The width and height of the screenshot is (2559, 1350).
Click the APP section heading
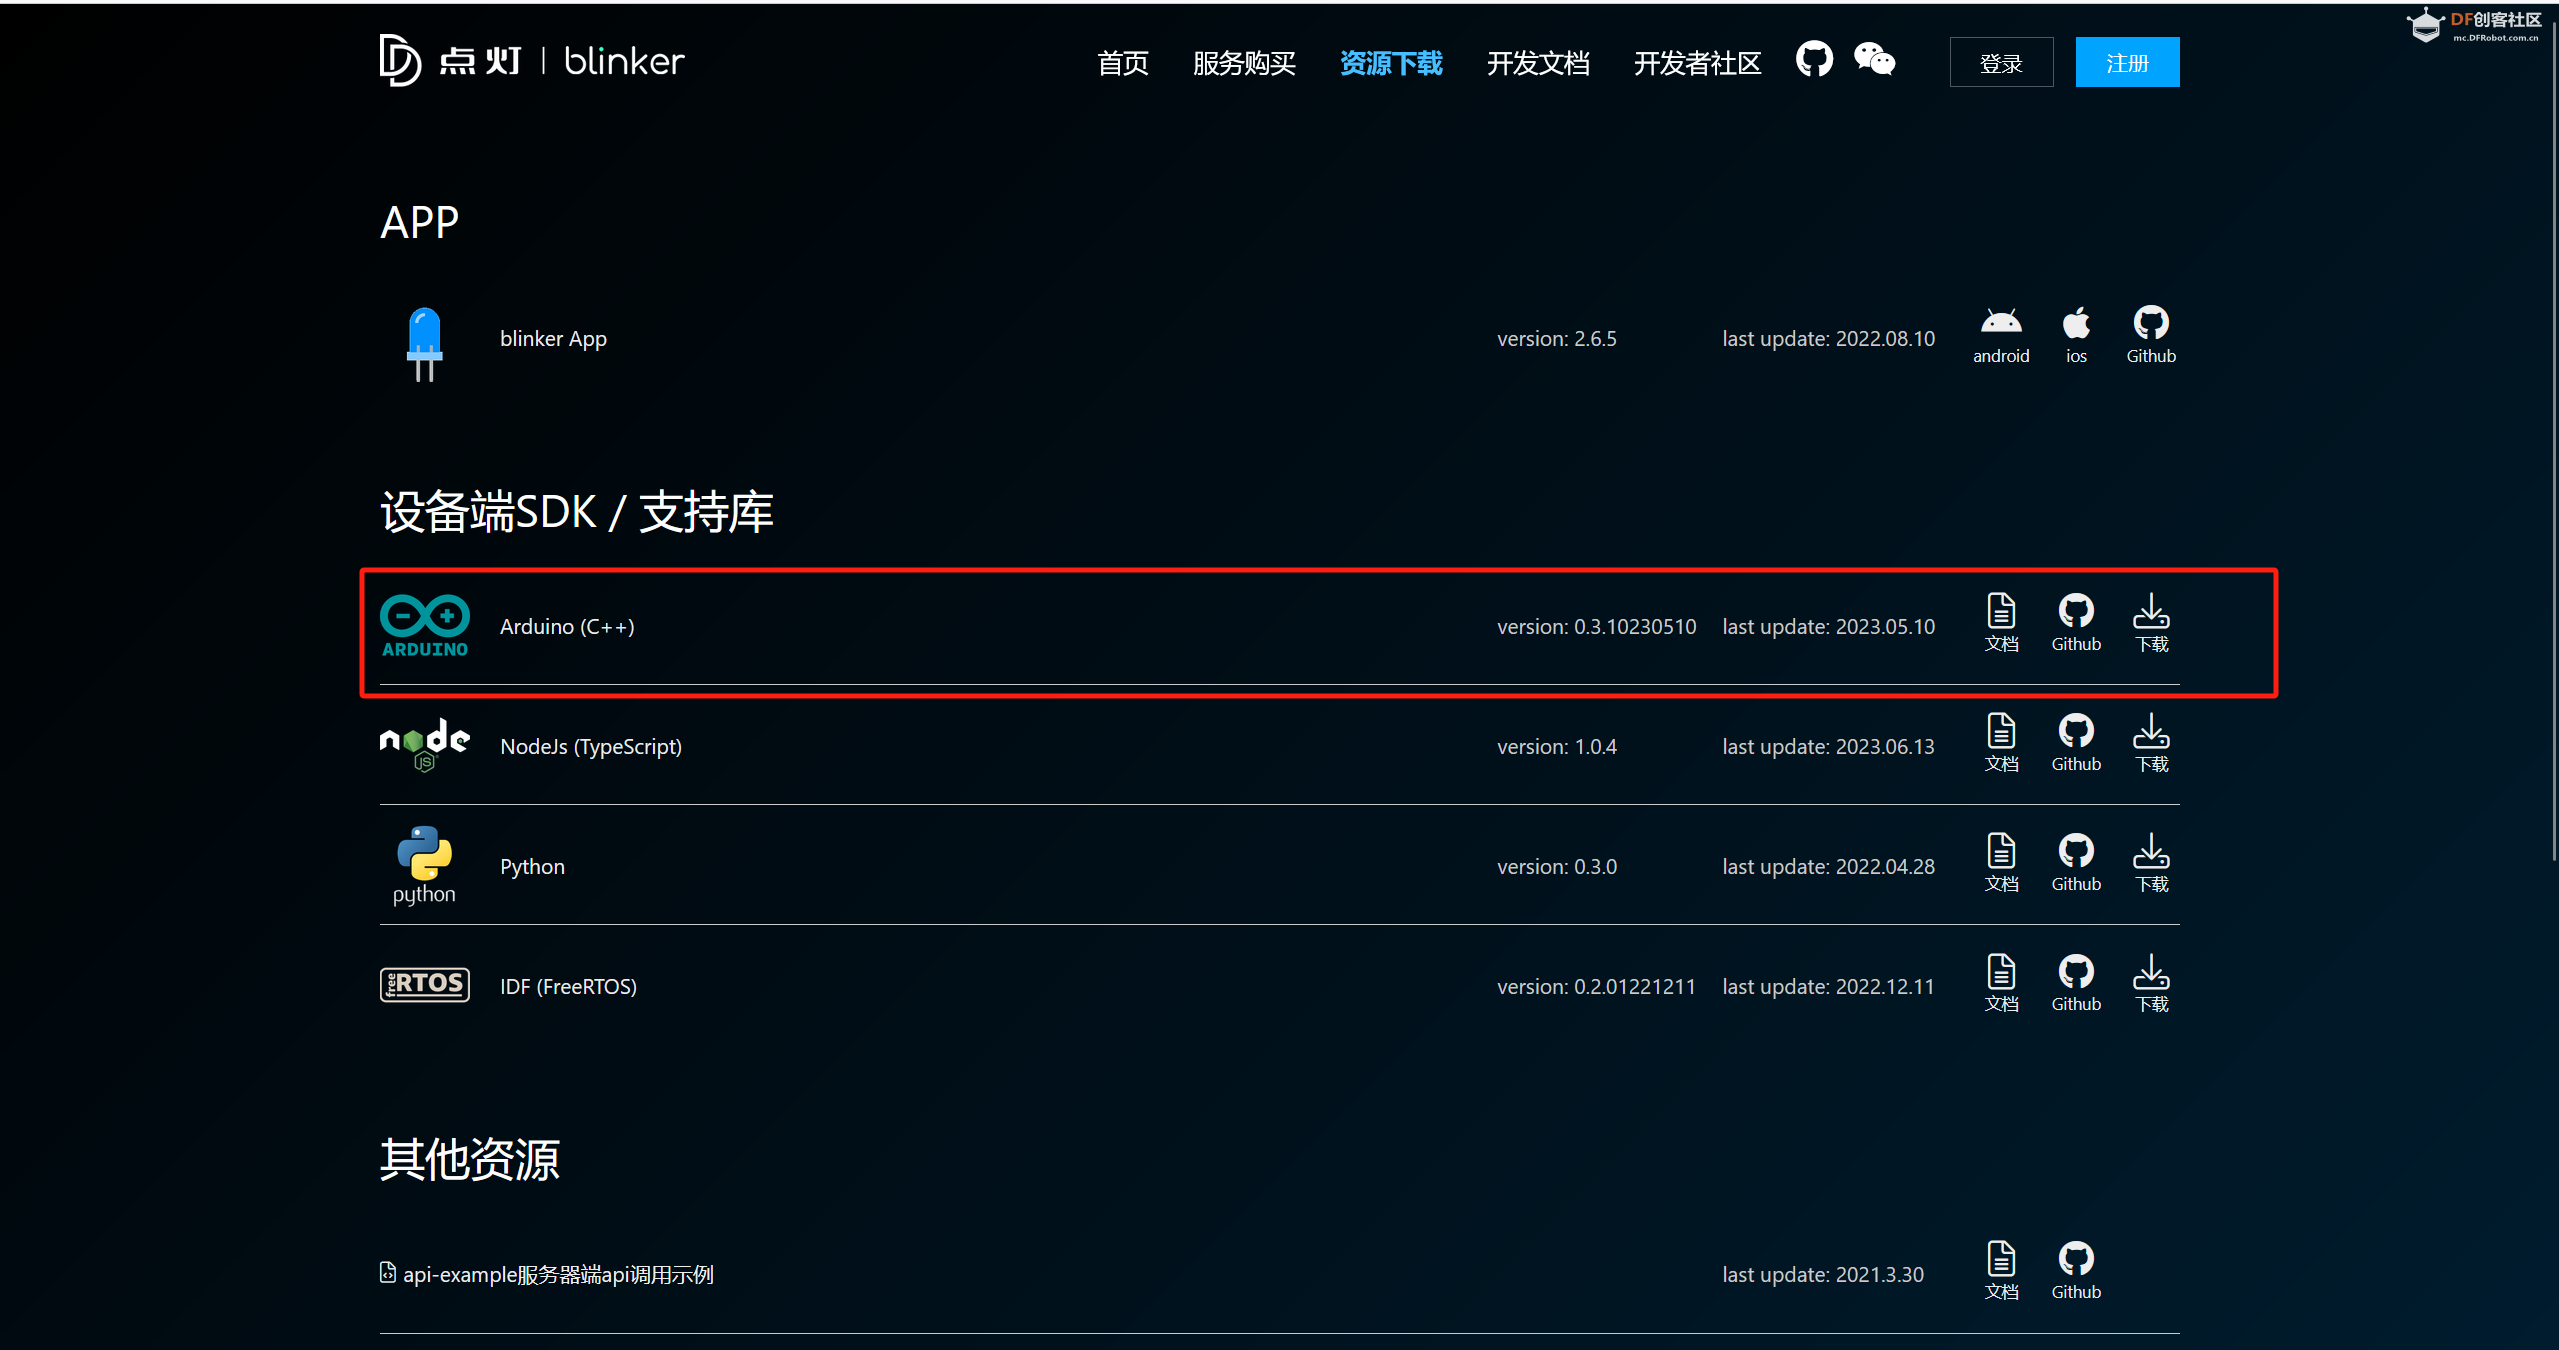[x=419, y=222]
